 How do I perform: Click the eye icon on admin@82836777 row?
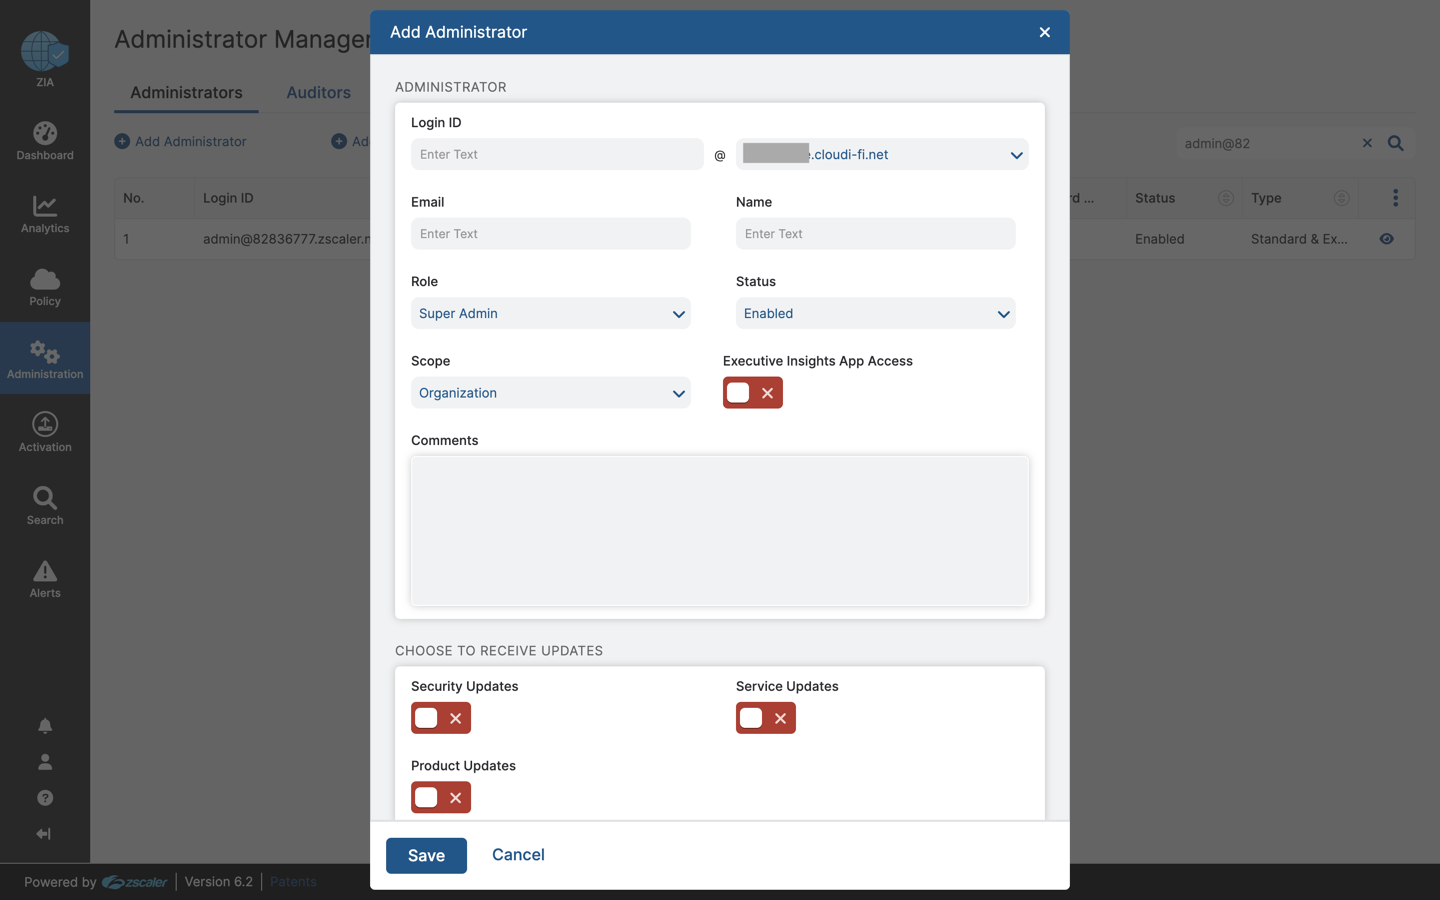tap(1386, 239)
